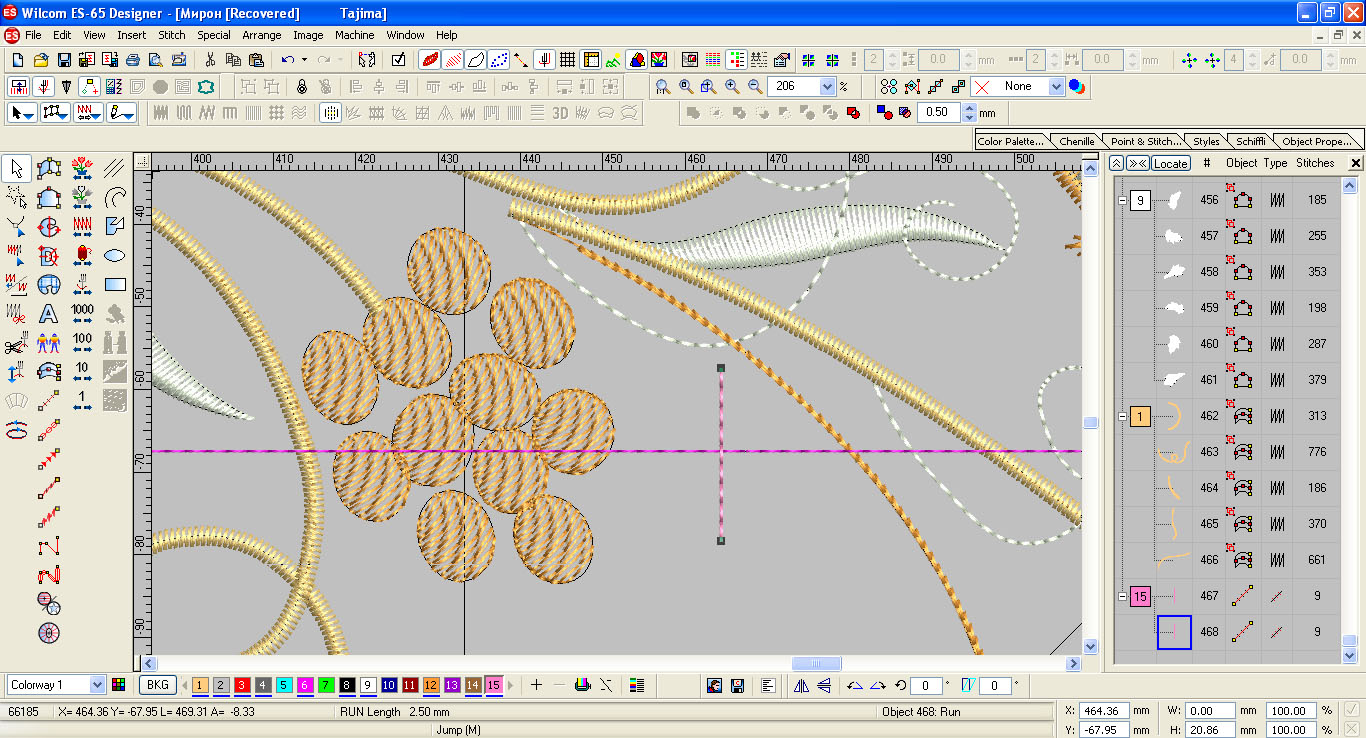The width and height of the screenshot is (1366, 738).
Task: Toggle the show outlines icon
Action: tap(476, 60)
